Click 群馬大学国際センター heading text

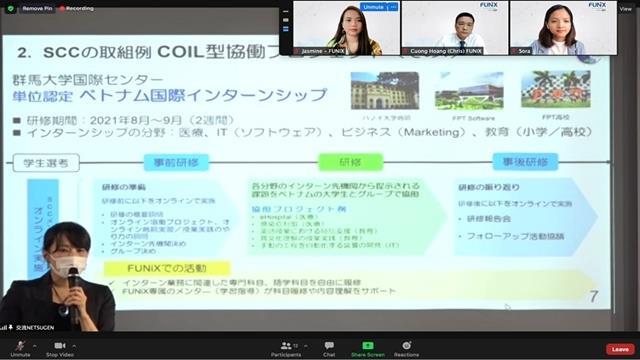88,79
